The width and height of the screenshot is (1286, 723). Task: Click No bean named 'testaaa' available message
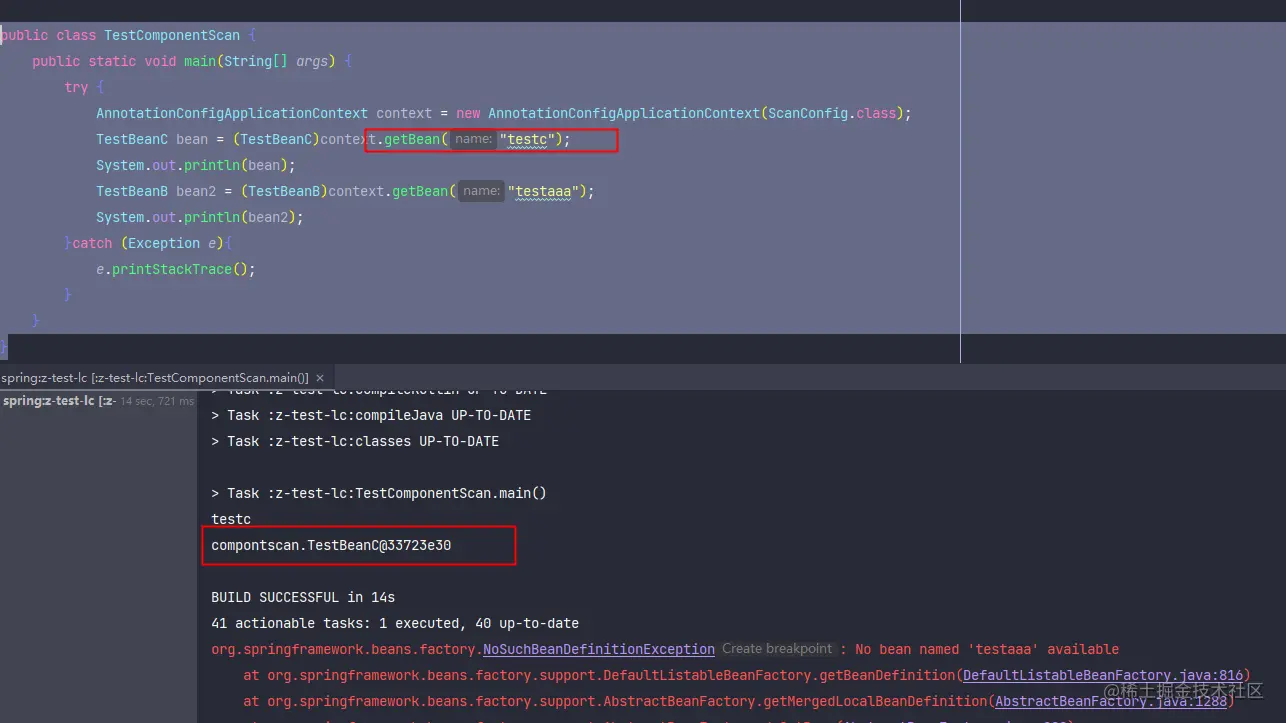[986, 649]
